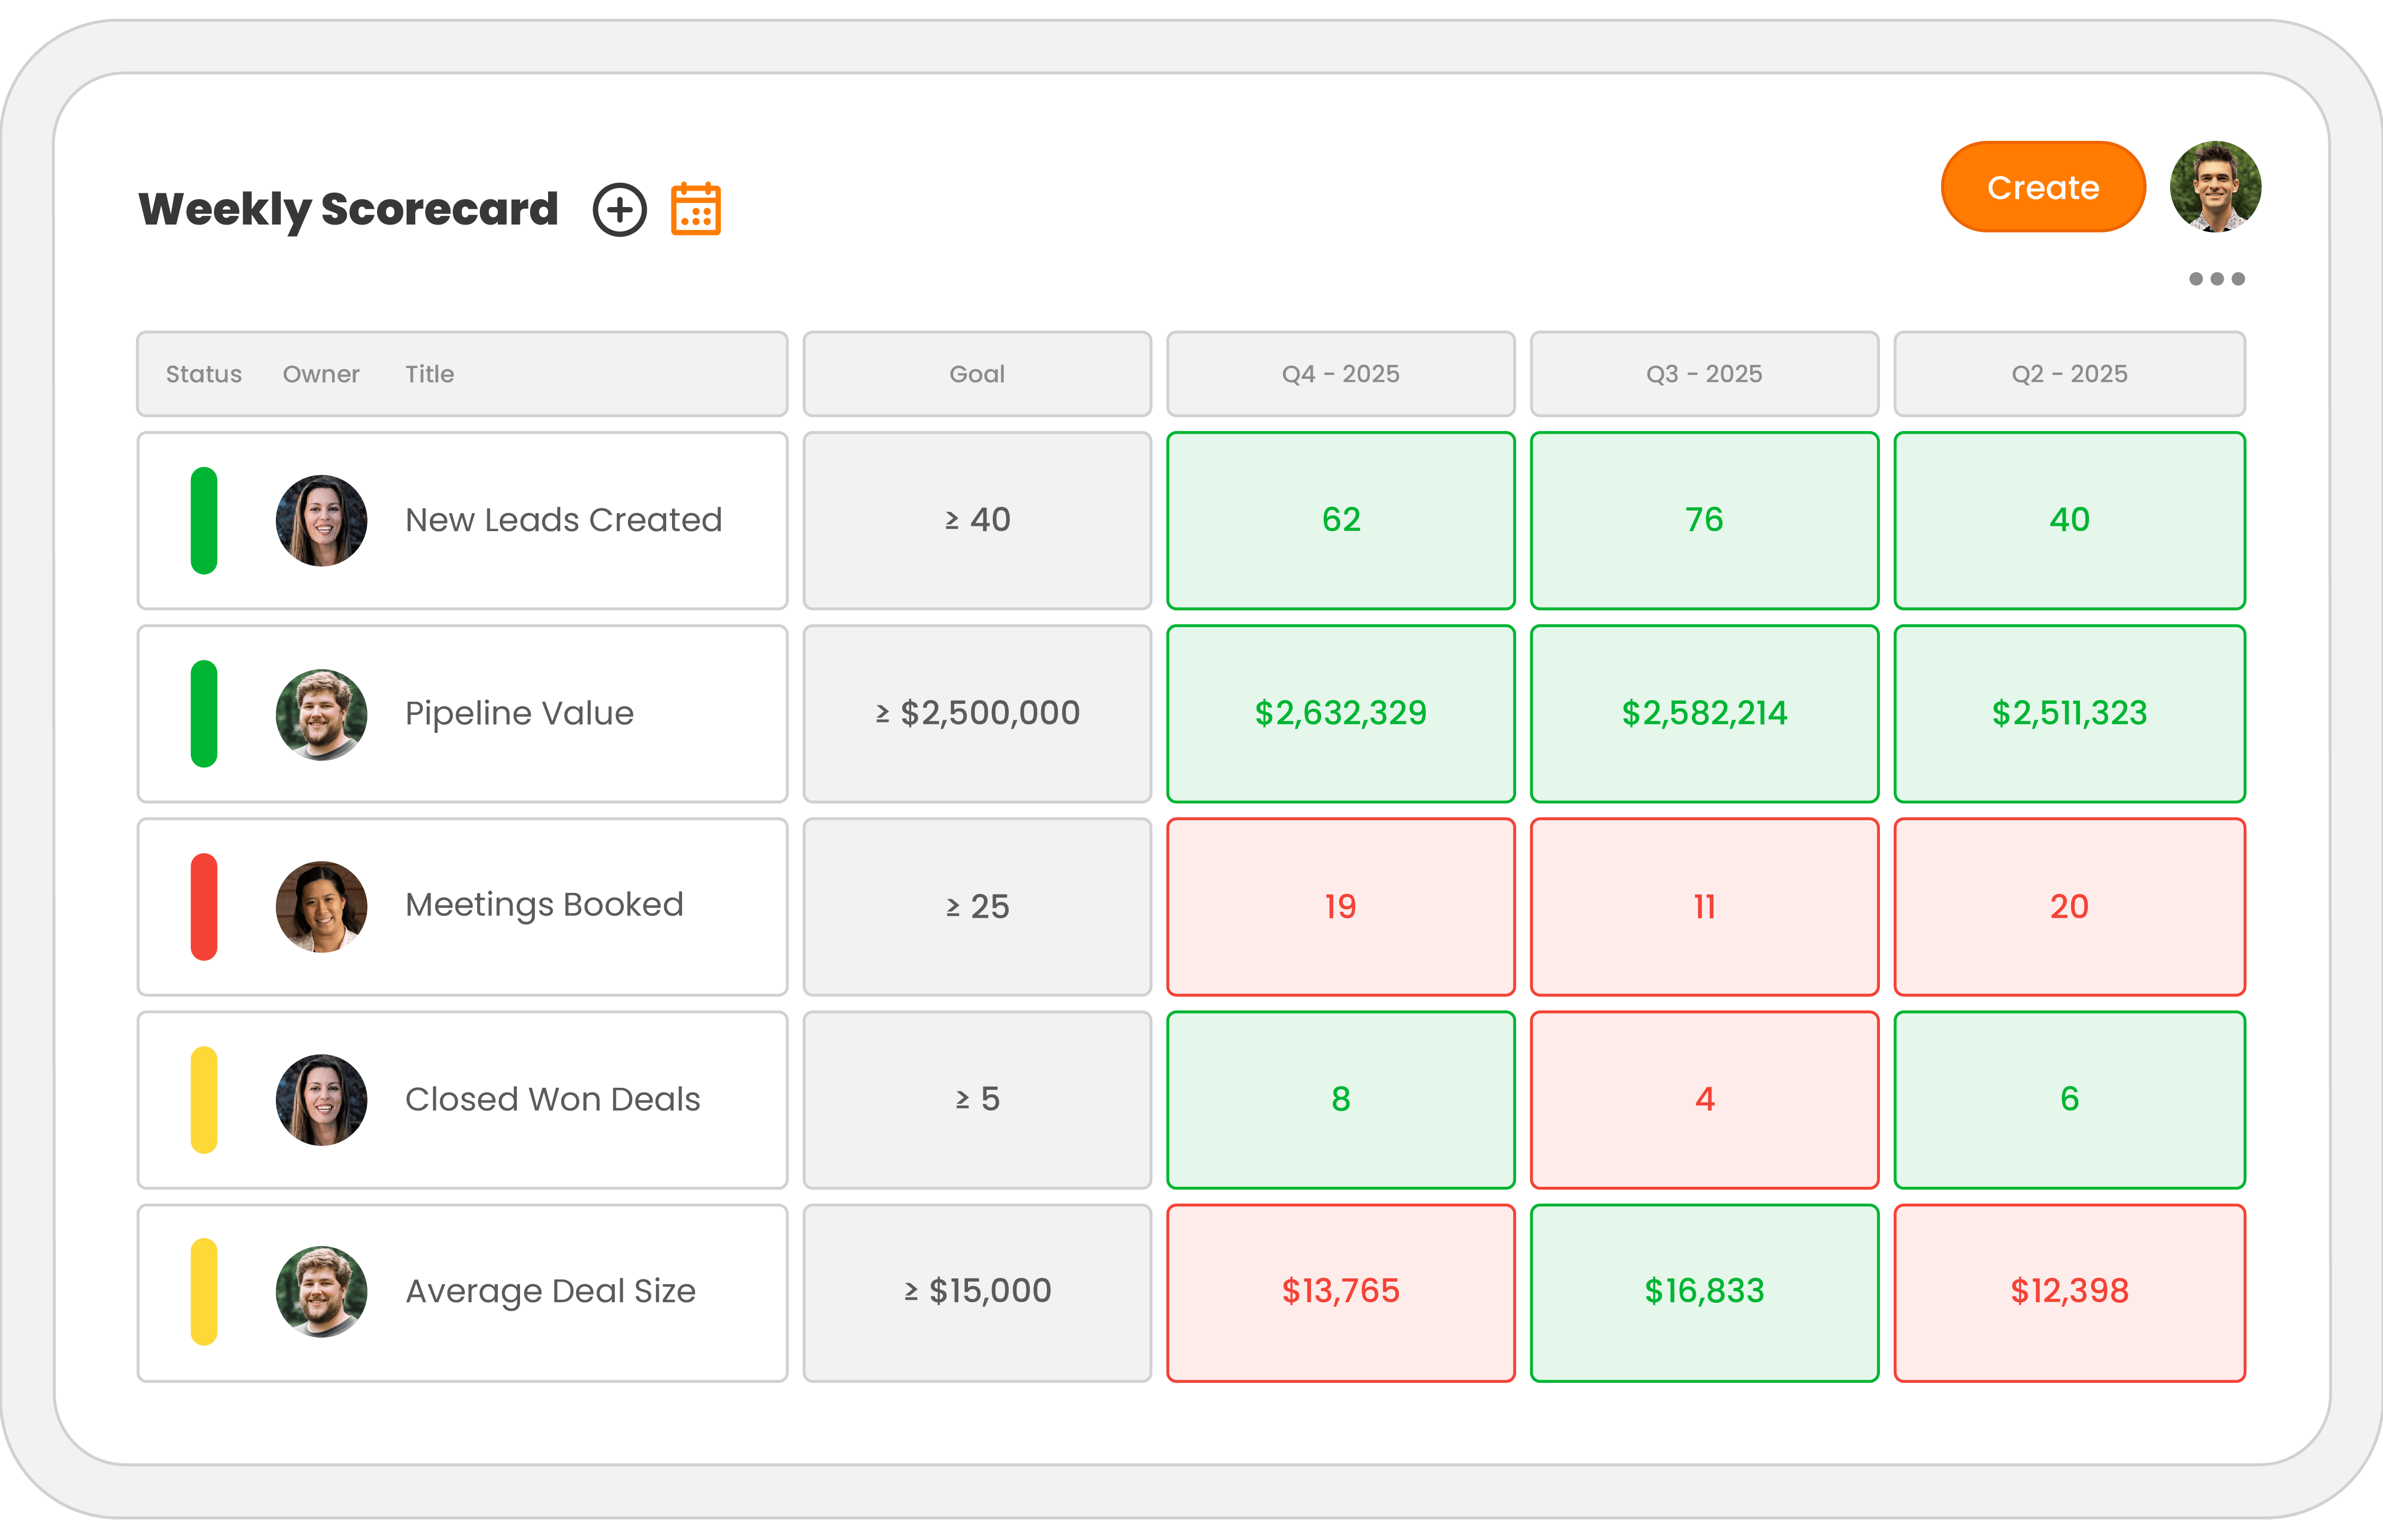This screenshot has width=2383, height=1540.
Task: Click the owner avatar for Average Deal Size
Action: [x=322, y=1291]
